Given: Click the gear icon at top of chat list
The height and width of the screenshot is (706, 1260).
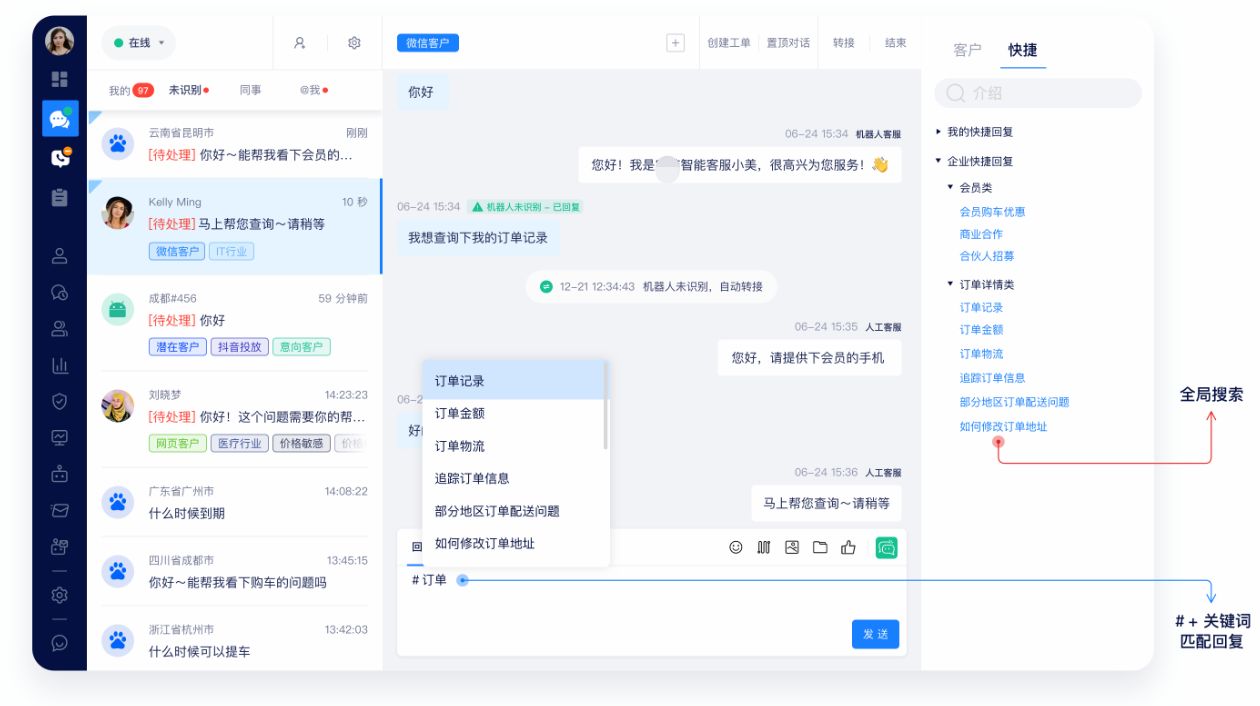Looking at the screenshot, I should (353, 43).
